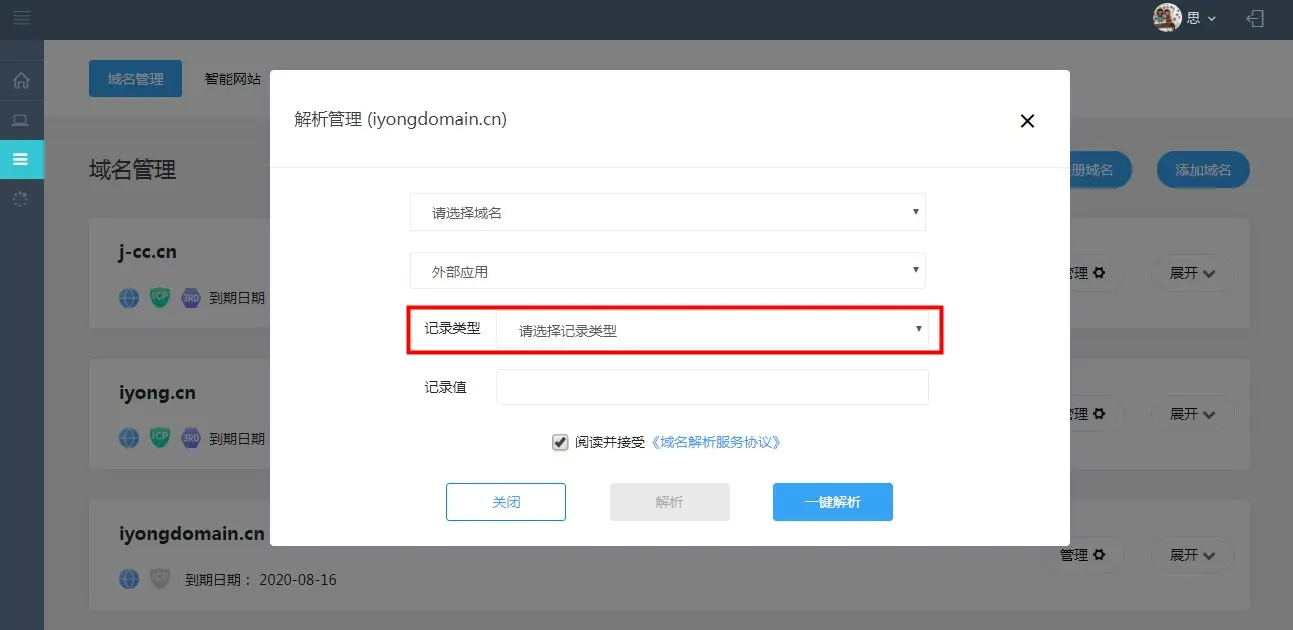Screen dimensions: 1293x630
Task: Open the home icon in sidebar
Action: point(21,80)
